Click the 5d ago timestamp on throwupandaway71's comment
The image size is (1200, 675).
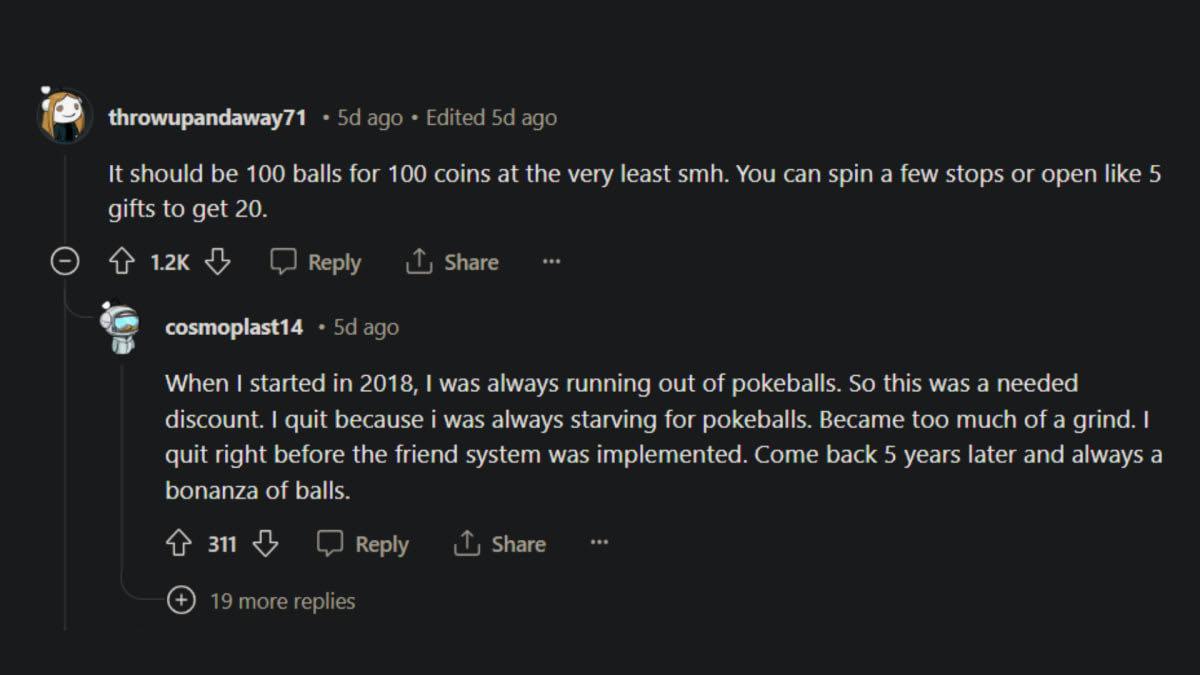click(370, 118)
